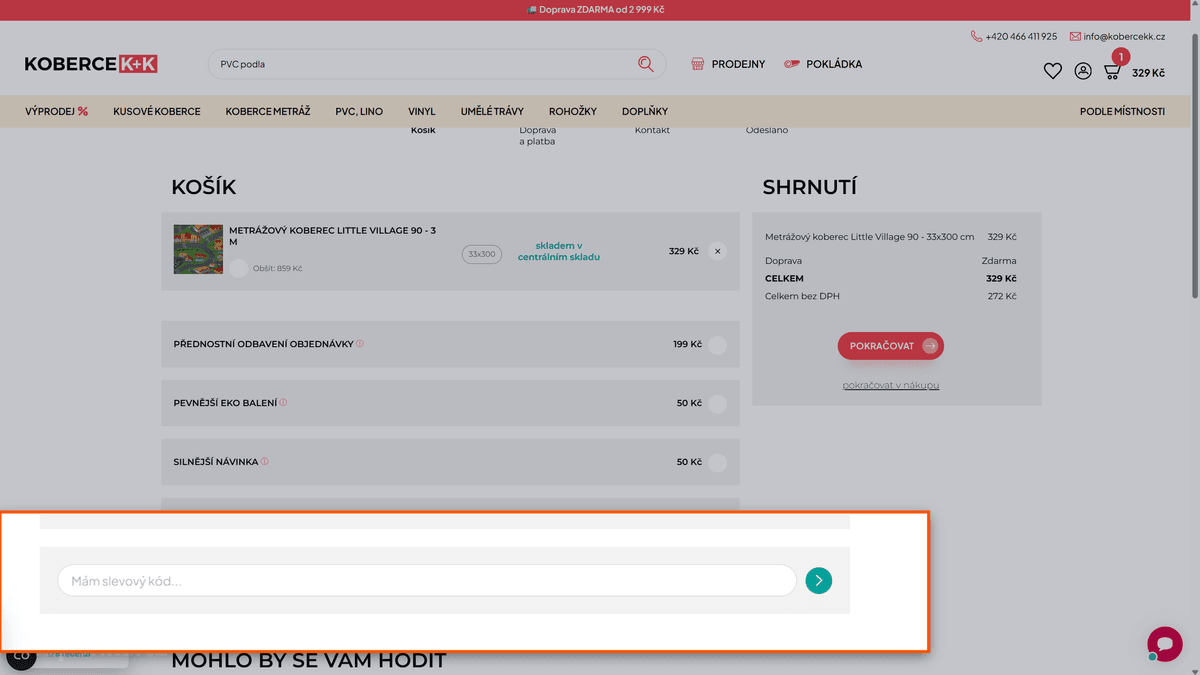Click info icon next to Silnější návinka
The height and width of the screenshot is (675, 1200).
[265, 461]
